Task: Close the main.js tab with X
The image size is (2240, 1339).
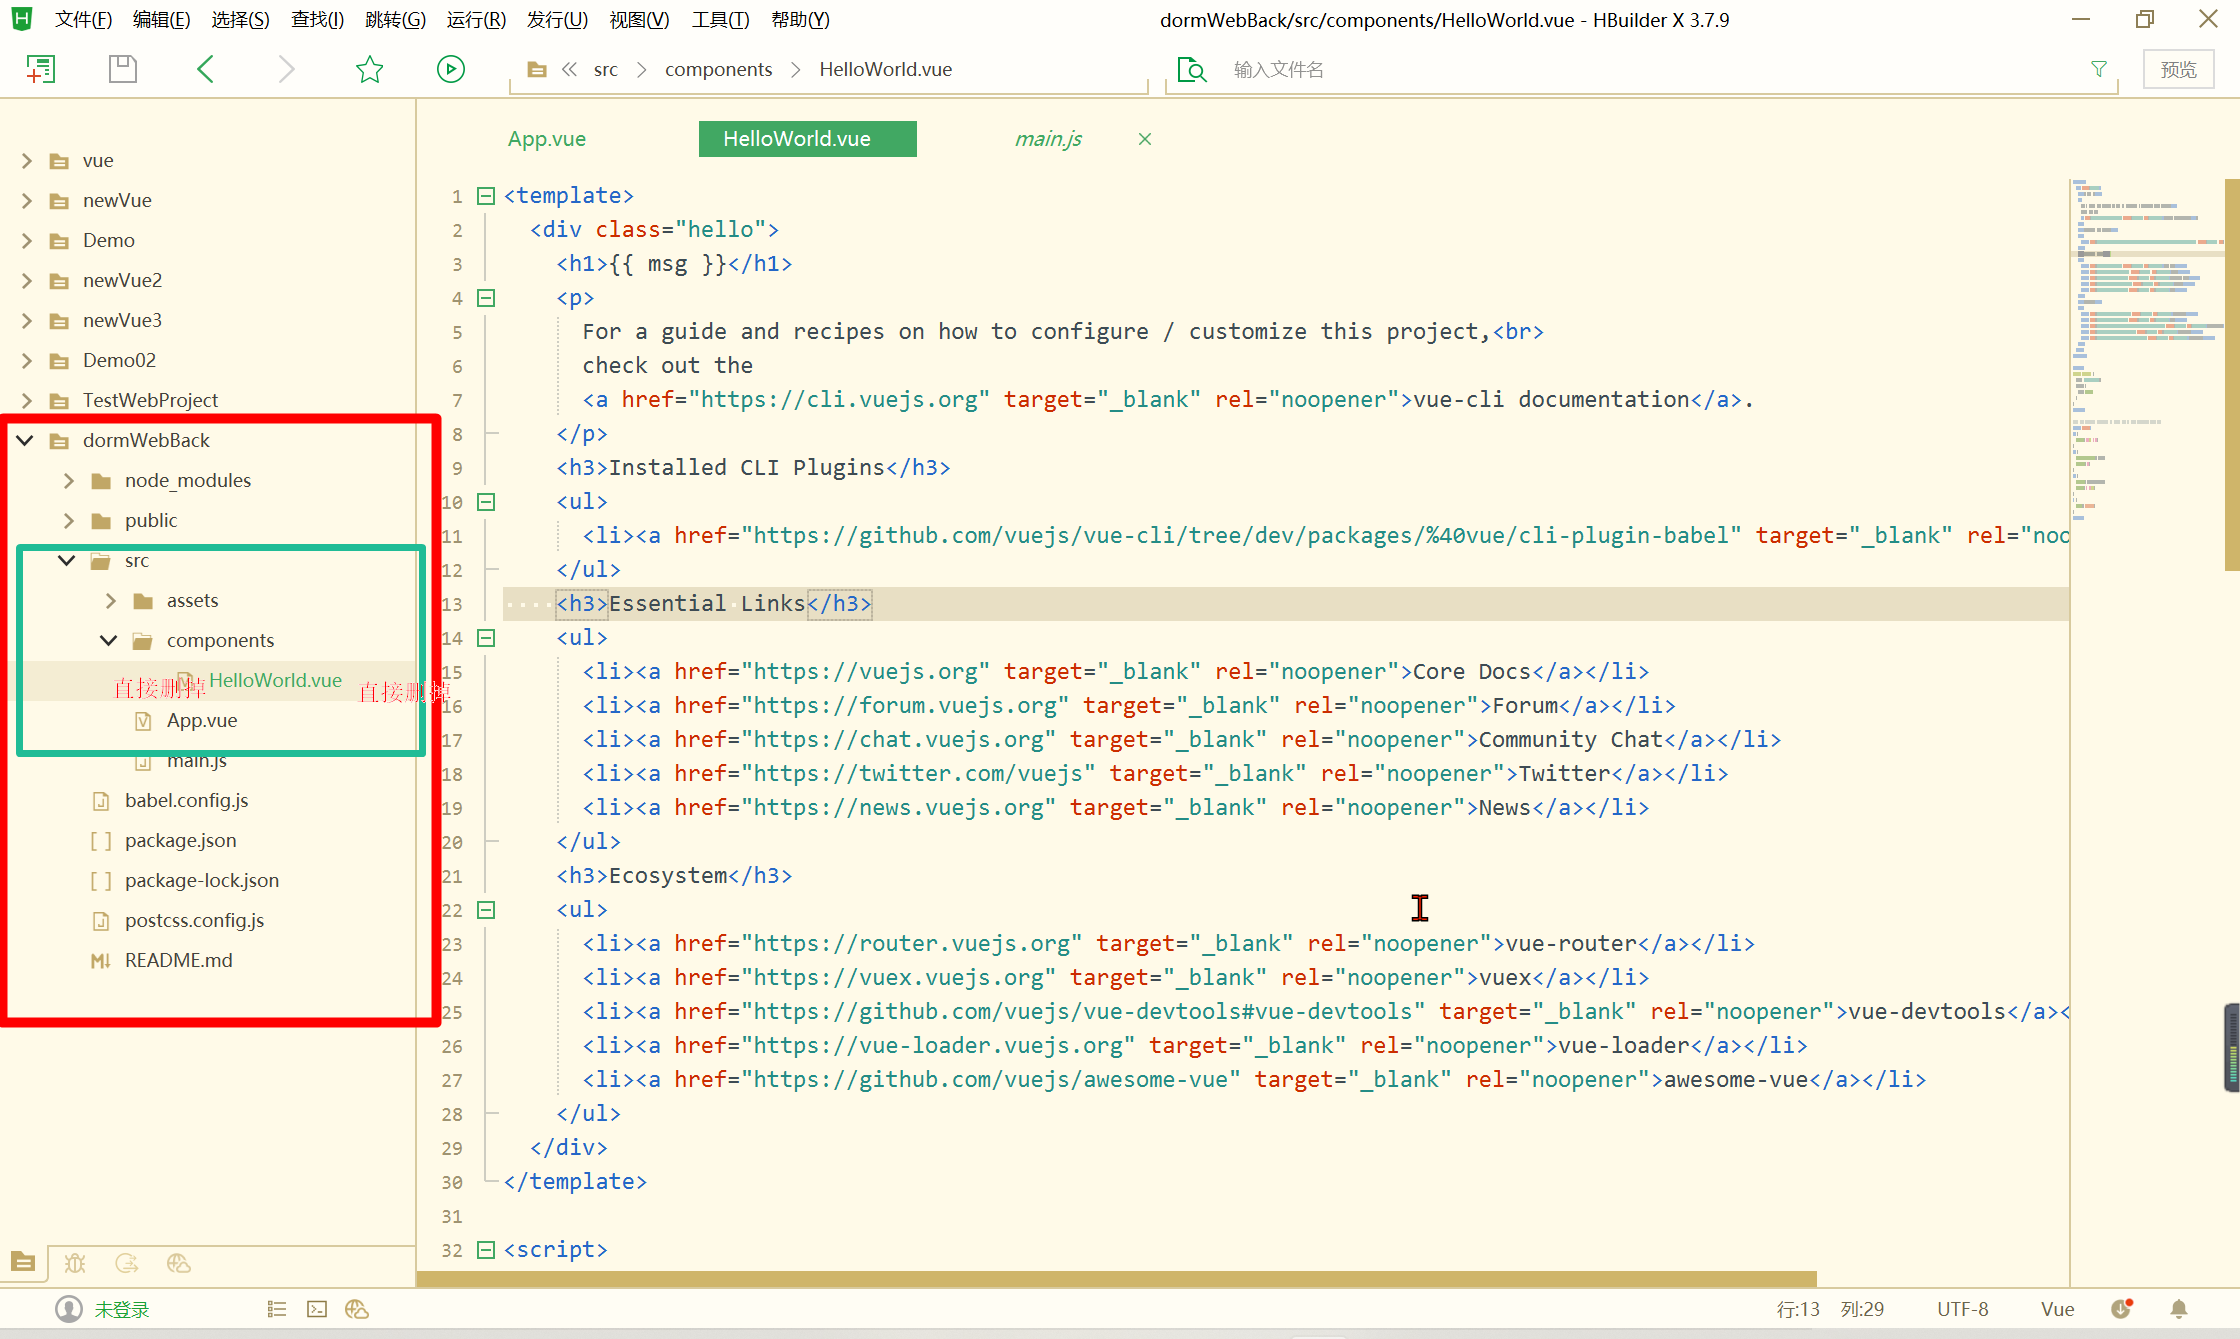Action: point(1145,139)
